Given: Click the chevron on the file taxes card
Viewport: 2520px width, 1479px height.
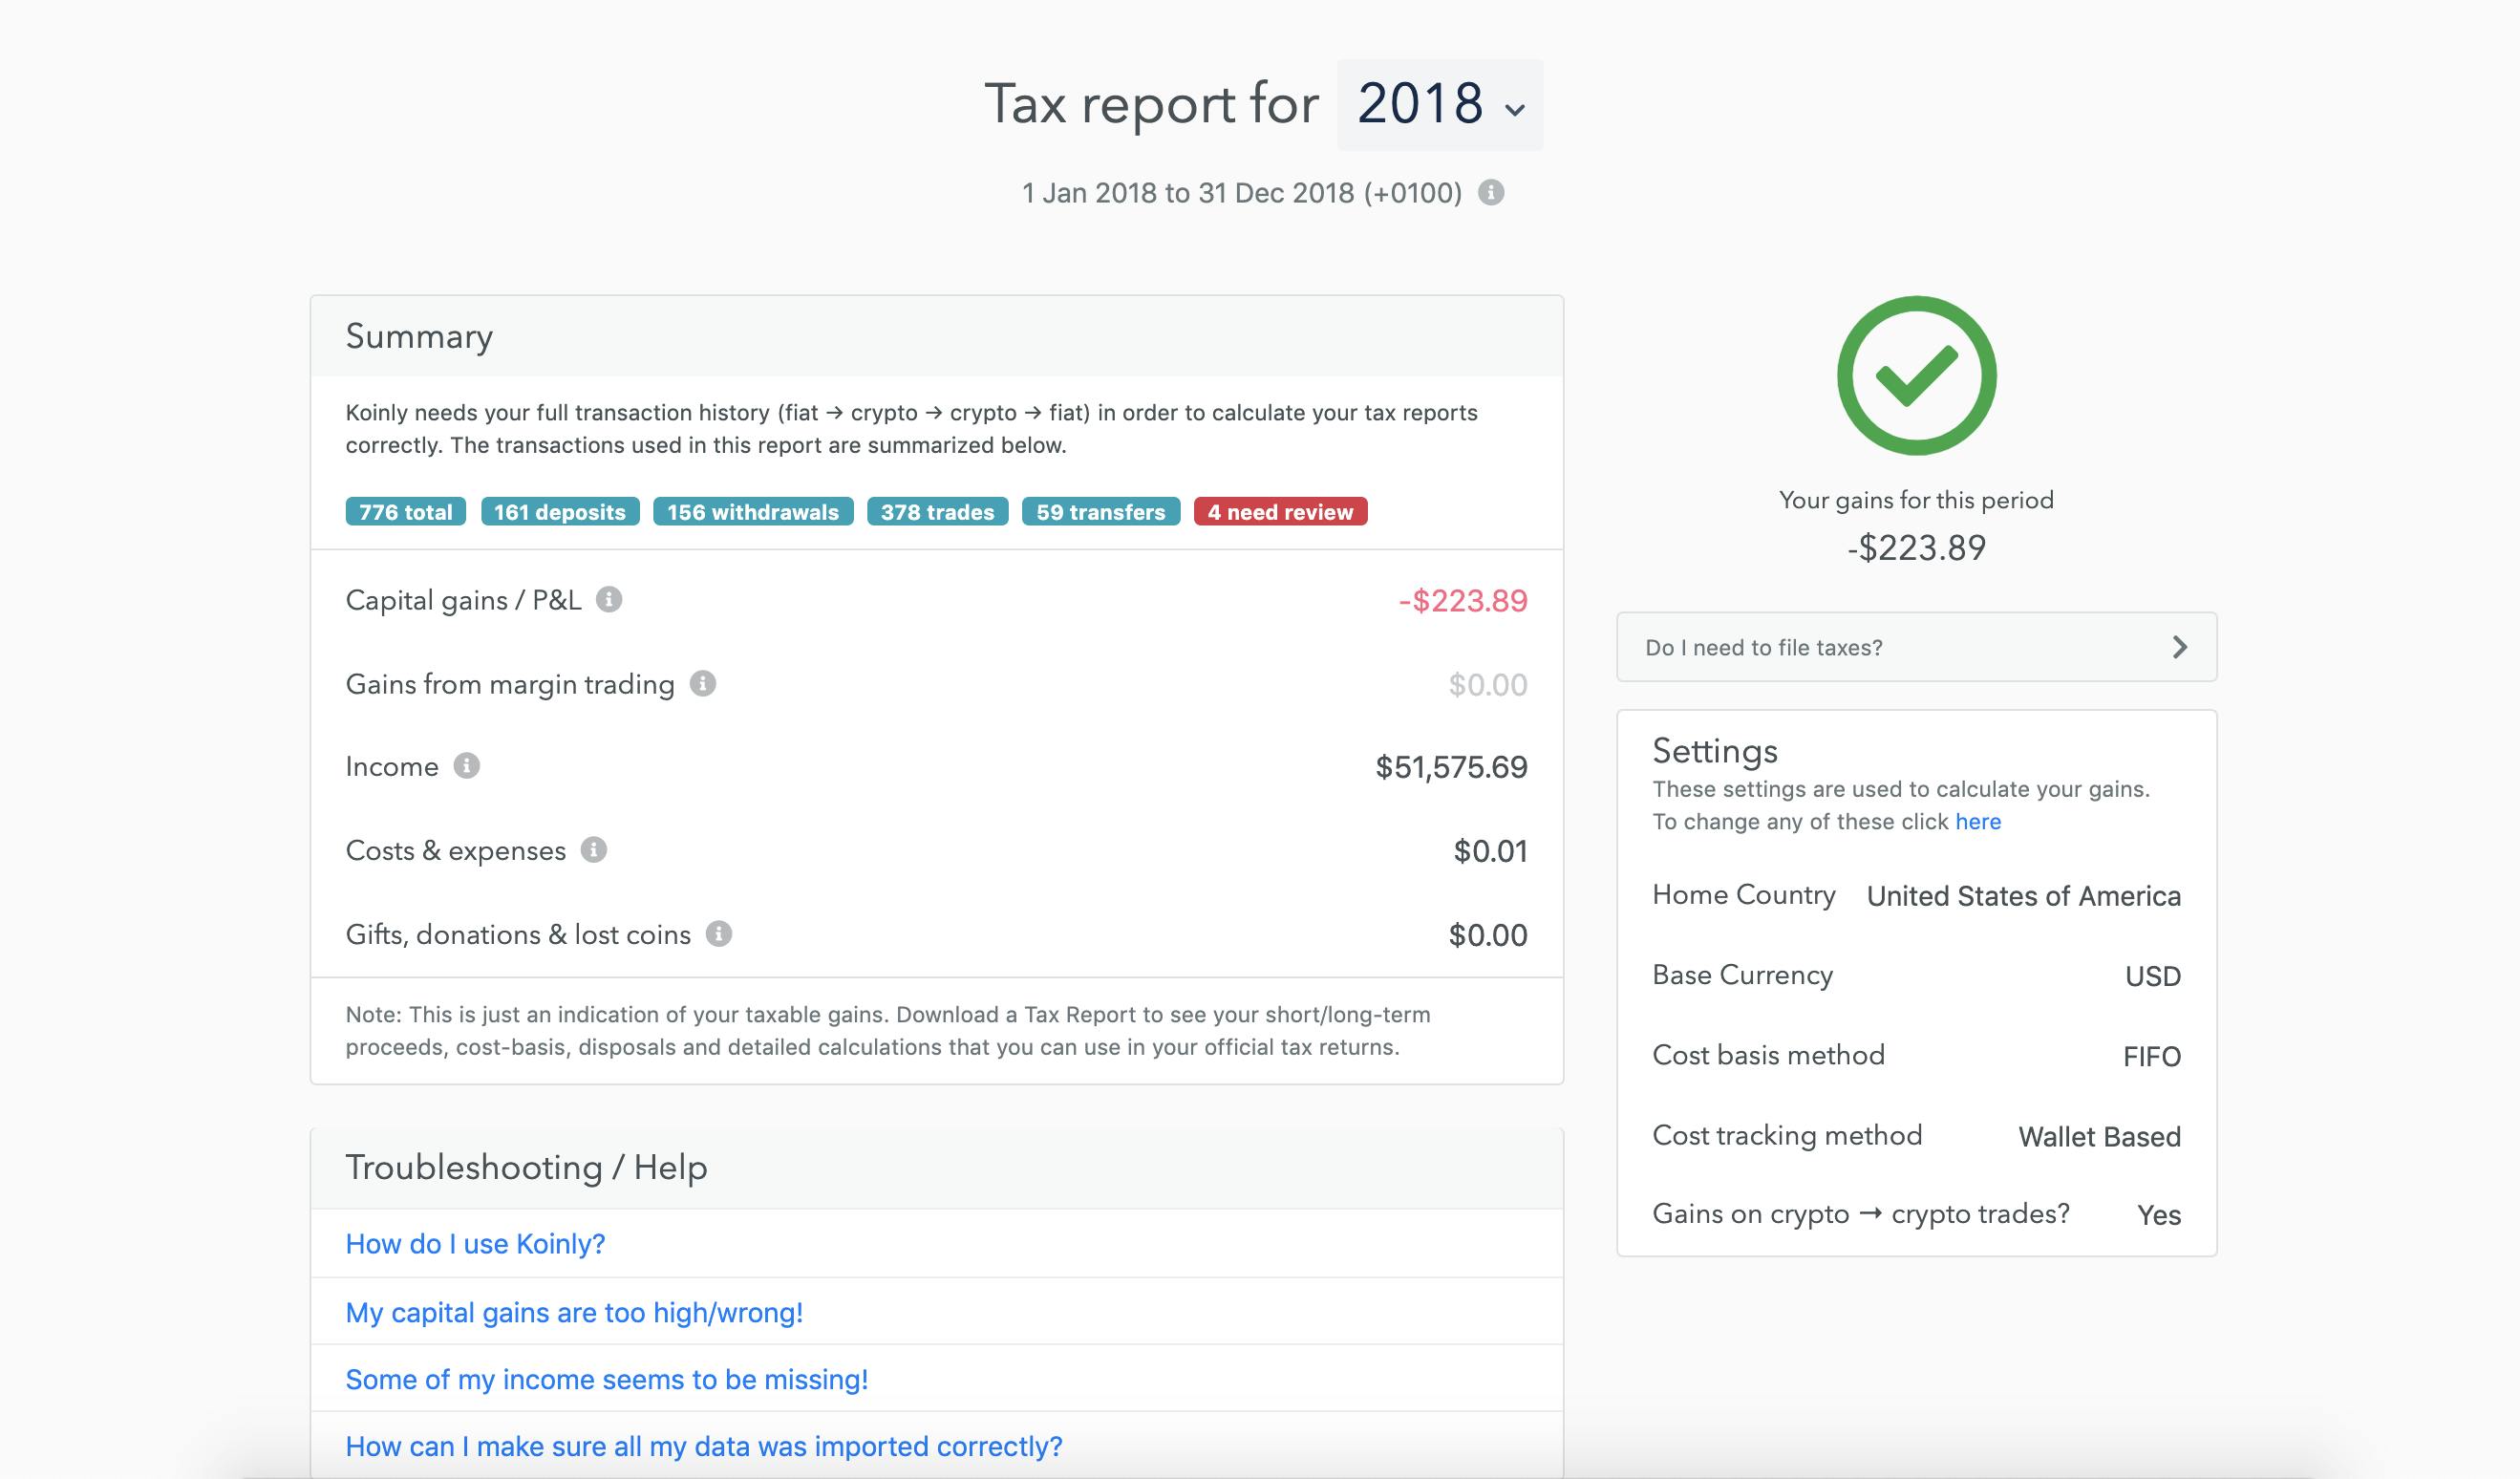Looking at the screenshot, I should click(x=2181, y=647).
